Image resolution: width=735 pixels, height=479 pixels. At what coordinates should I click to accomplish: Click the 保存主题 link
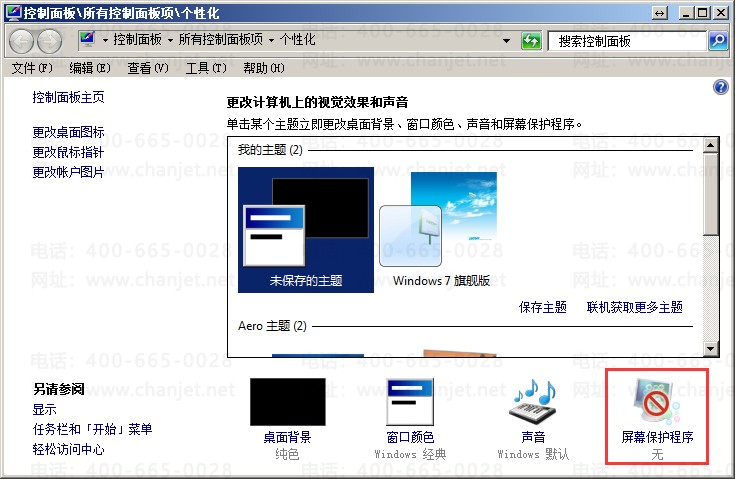[543, 307]
